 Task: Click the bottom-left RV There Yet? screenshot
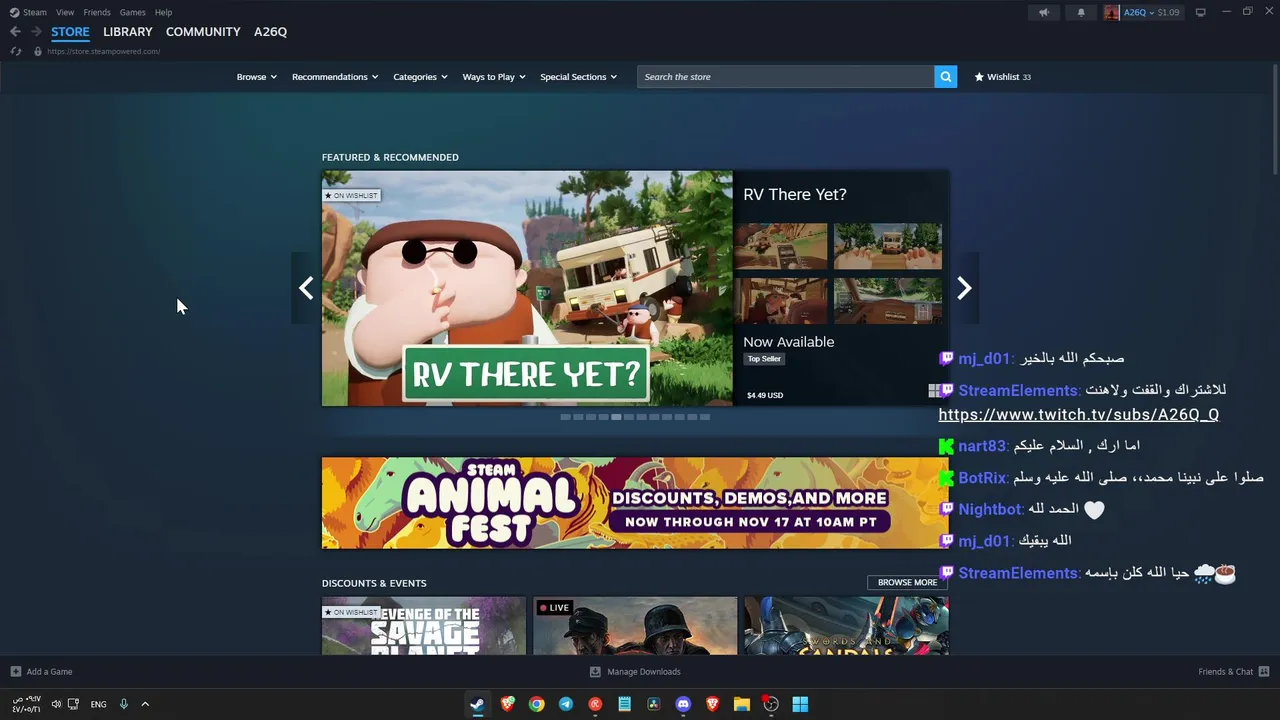pyautogui.click(x=781, y=300)
